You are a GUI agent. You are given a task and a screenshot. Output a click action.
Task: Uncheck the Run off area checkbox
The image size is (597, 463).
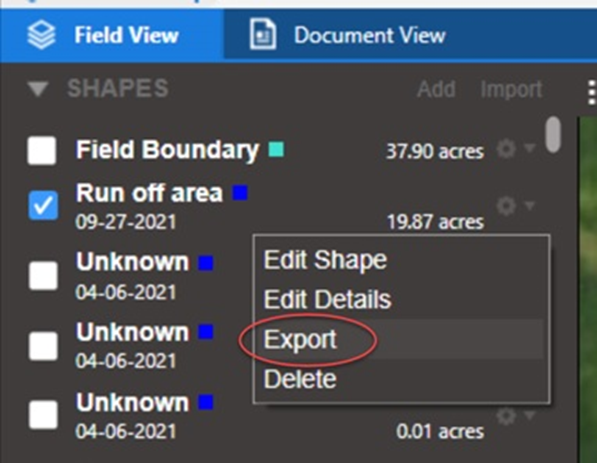pos(43,206)
